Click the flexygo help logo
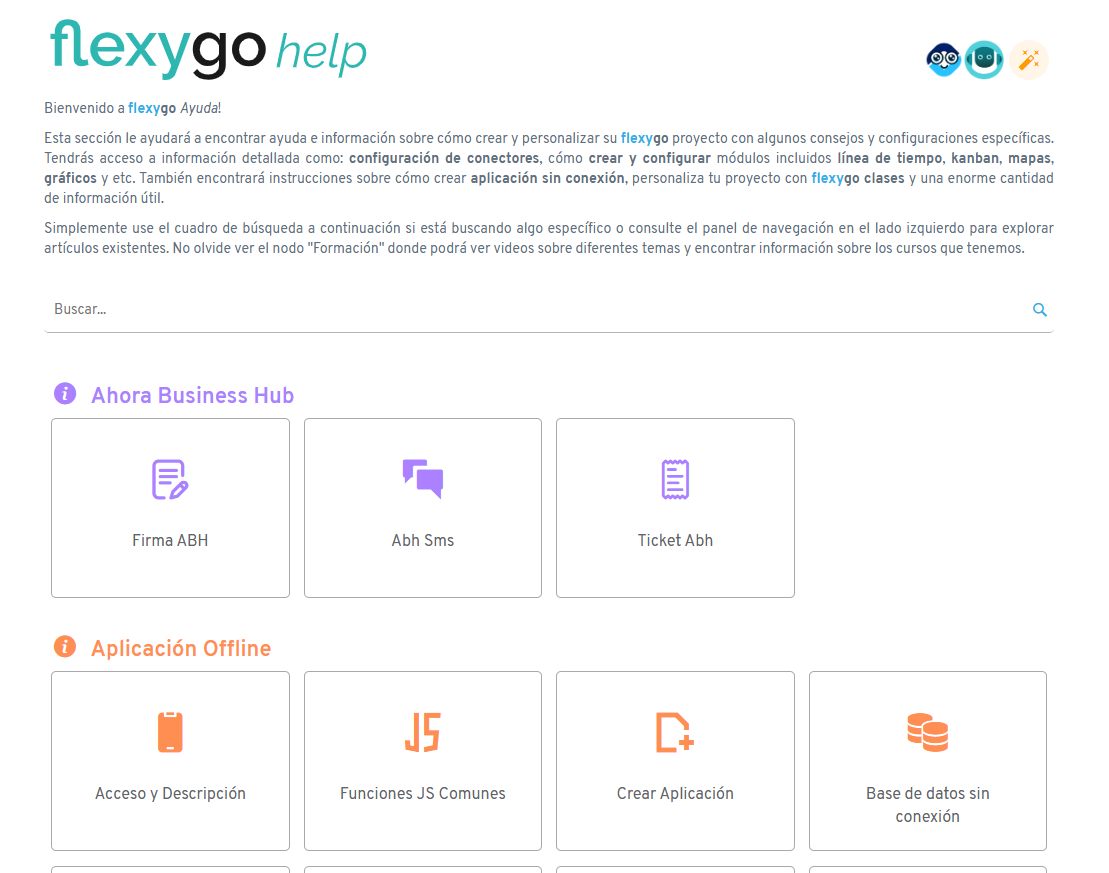Viewport: 1109px width, 873px height. tap(209, 49)
